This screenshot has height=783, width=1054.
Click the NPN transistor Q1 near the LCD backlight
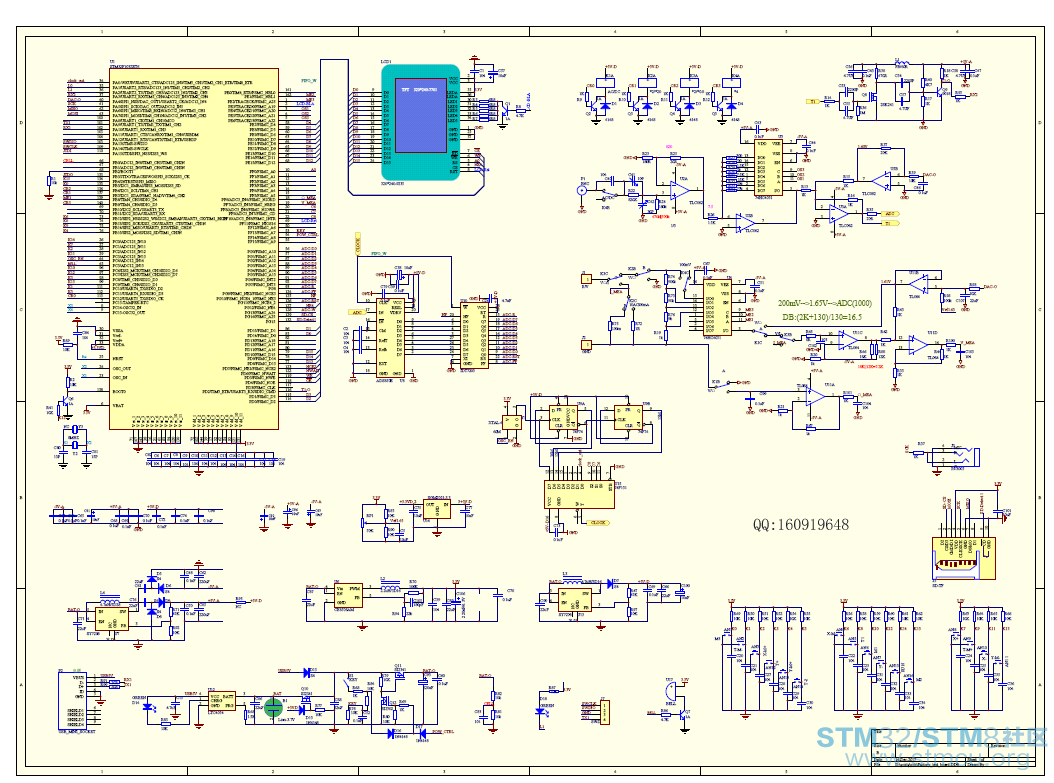[x=506, y=112]
